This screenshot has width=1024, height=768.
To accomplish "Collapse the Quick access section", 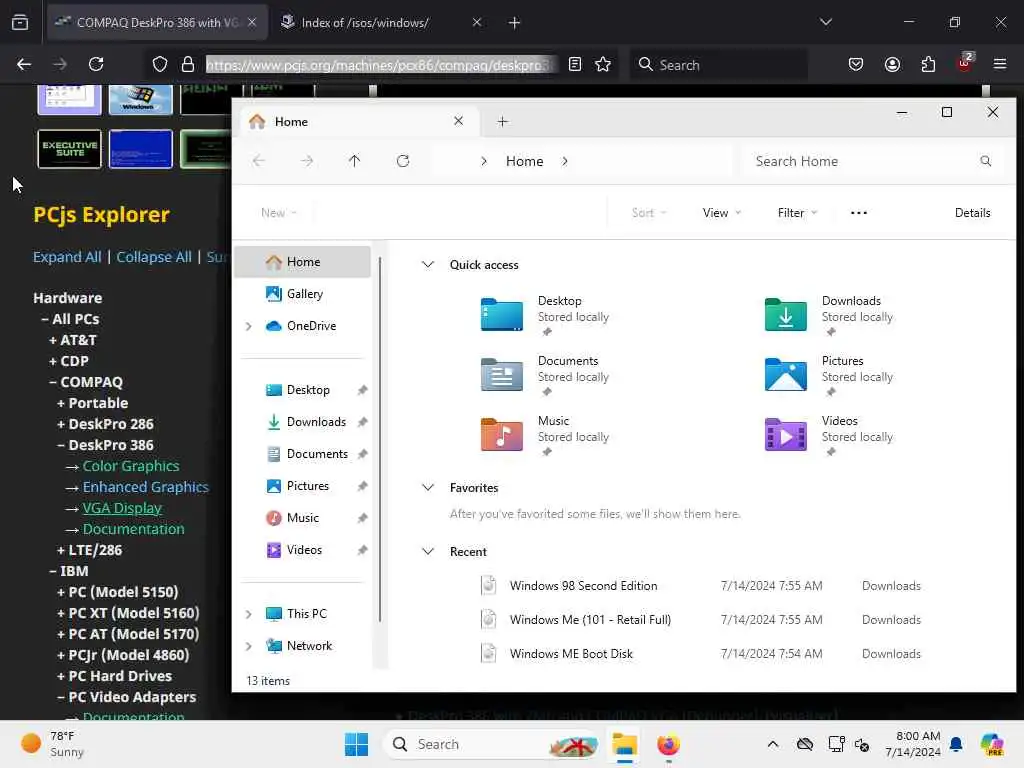I will point(427,264).
